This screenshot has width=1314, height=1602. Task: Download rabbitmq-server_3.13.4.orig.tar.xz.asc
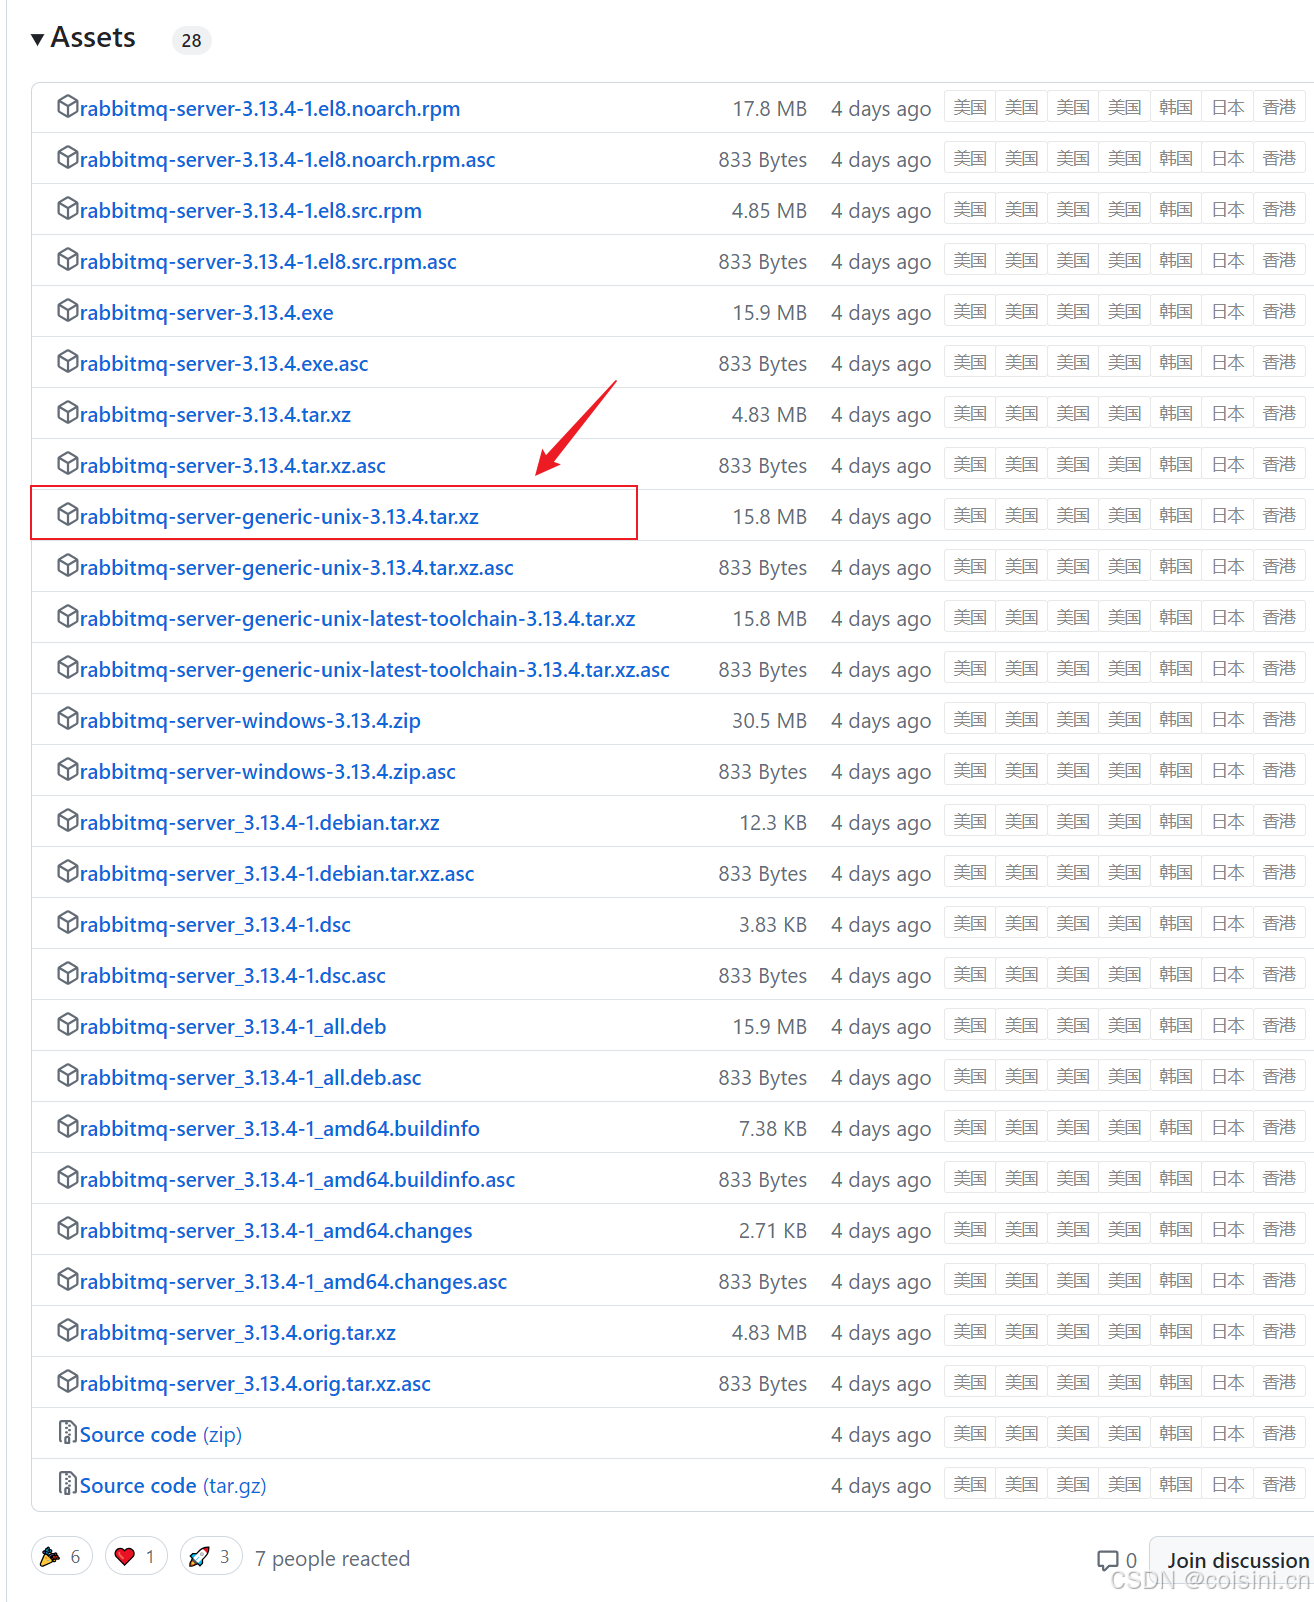(255, 1384)
